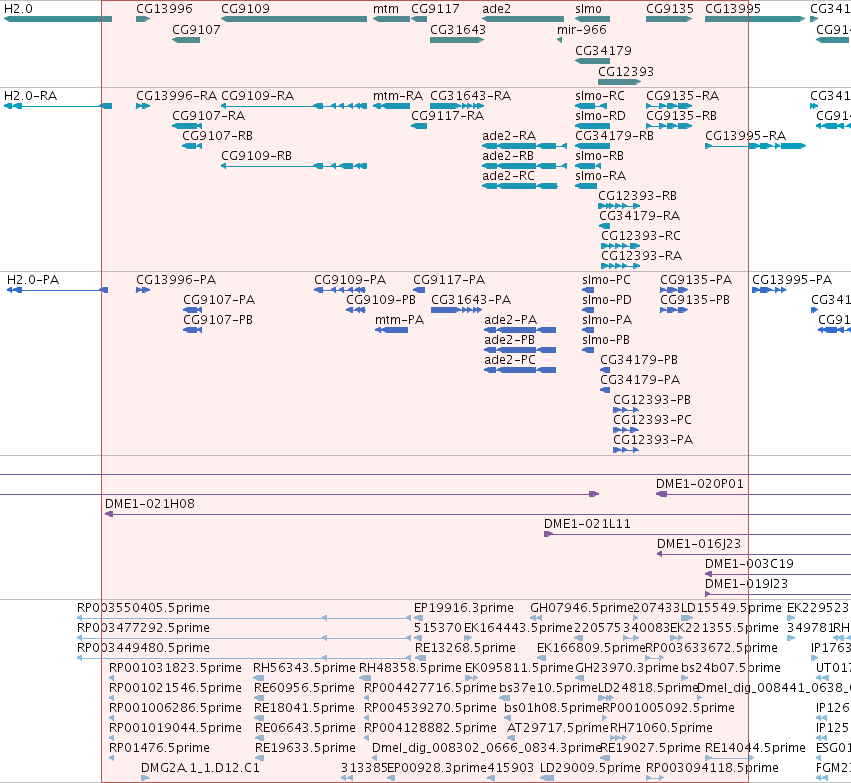Click the CG9135-RB transcript label
This screenshot has height=783, width=851.
pyautogui.click(x=681, y=116)
